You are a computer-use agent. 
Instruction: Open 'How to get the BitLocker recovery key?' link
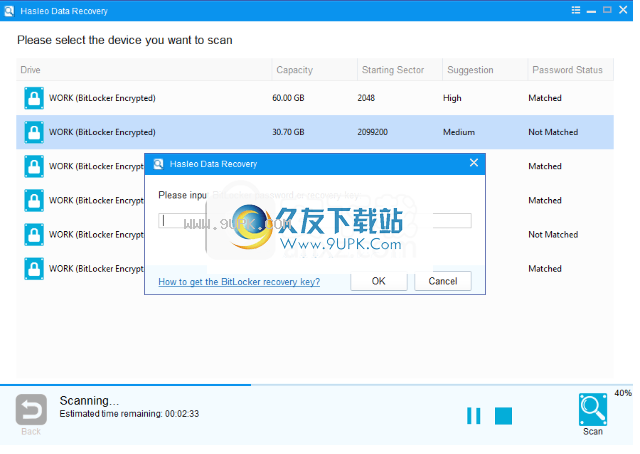239,282
